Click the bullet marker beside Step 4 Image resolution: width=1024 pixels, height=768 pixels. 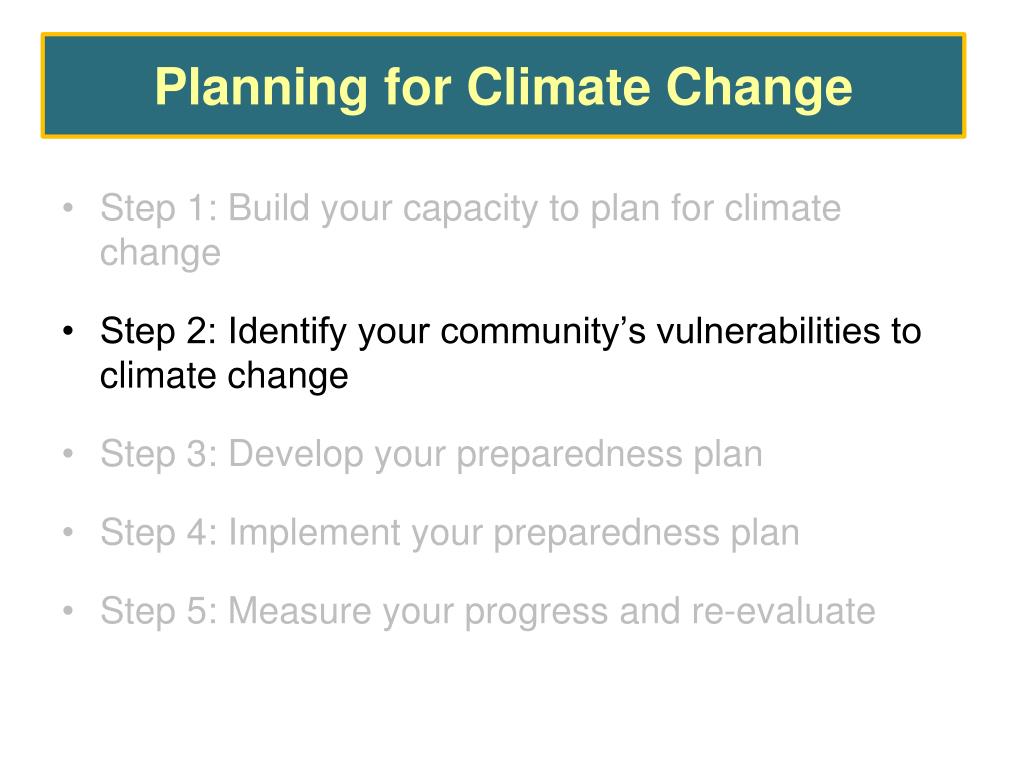(x=68, y=532)
